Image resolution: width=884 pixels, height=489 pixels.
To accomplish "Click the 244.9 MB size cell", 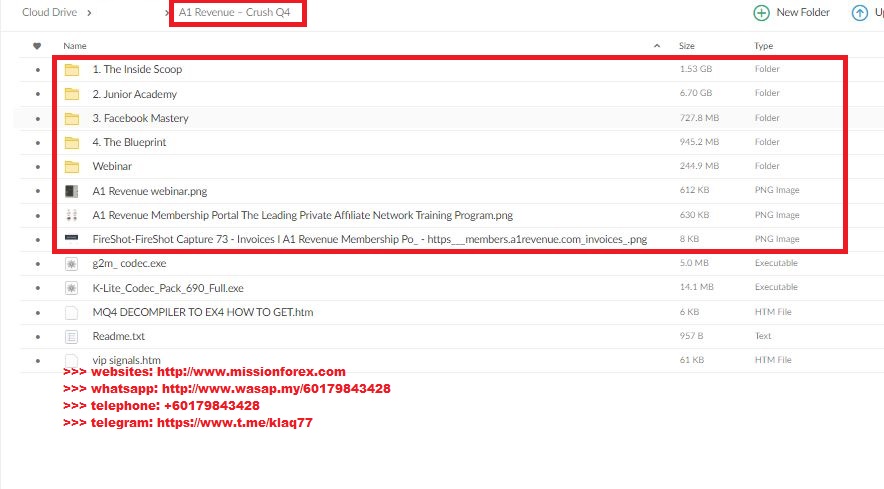I will [x=699, y=166].
